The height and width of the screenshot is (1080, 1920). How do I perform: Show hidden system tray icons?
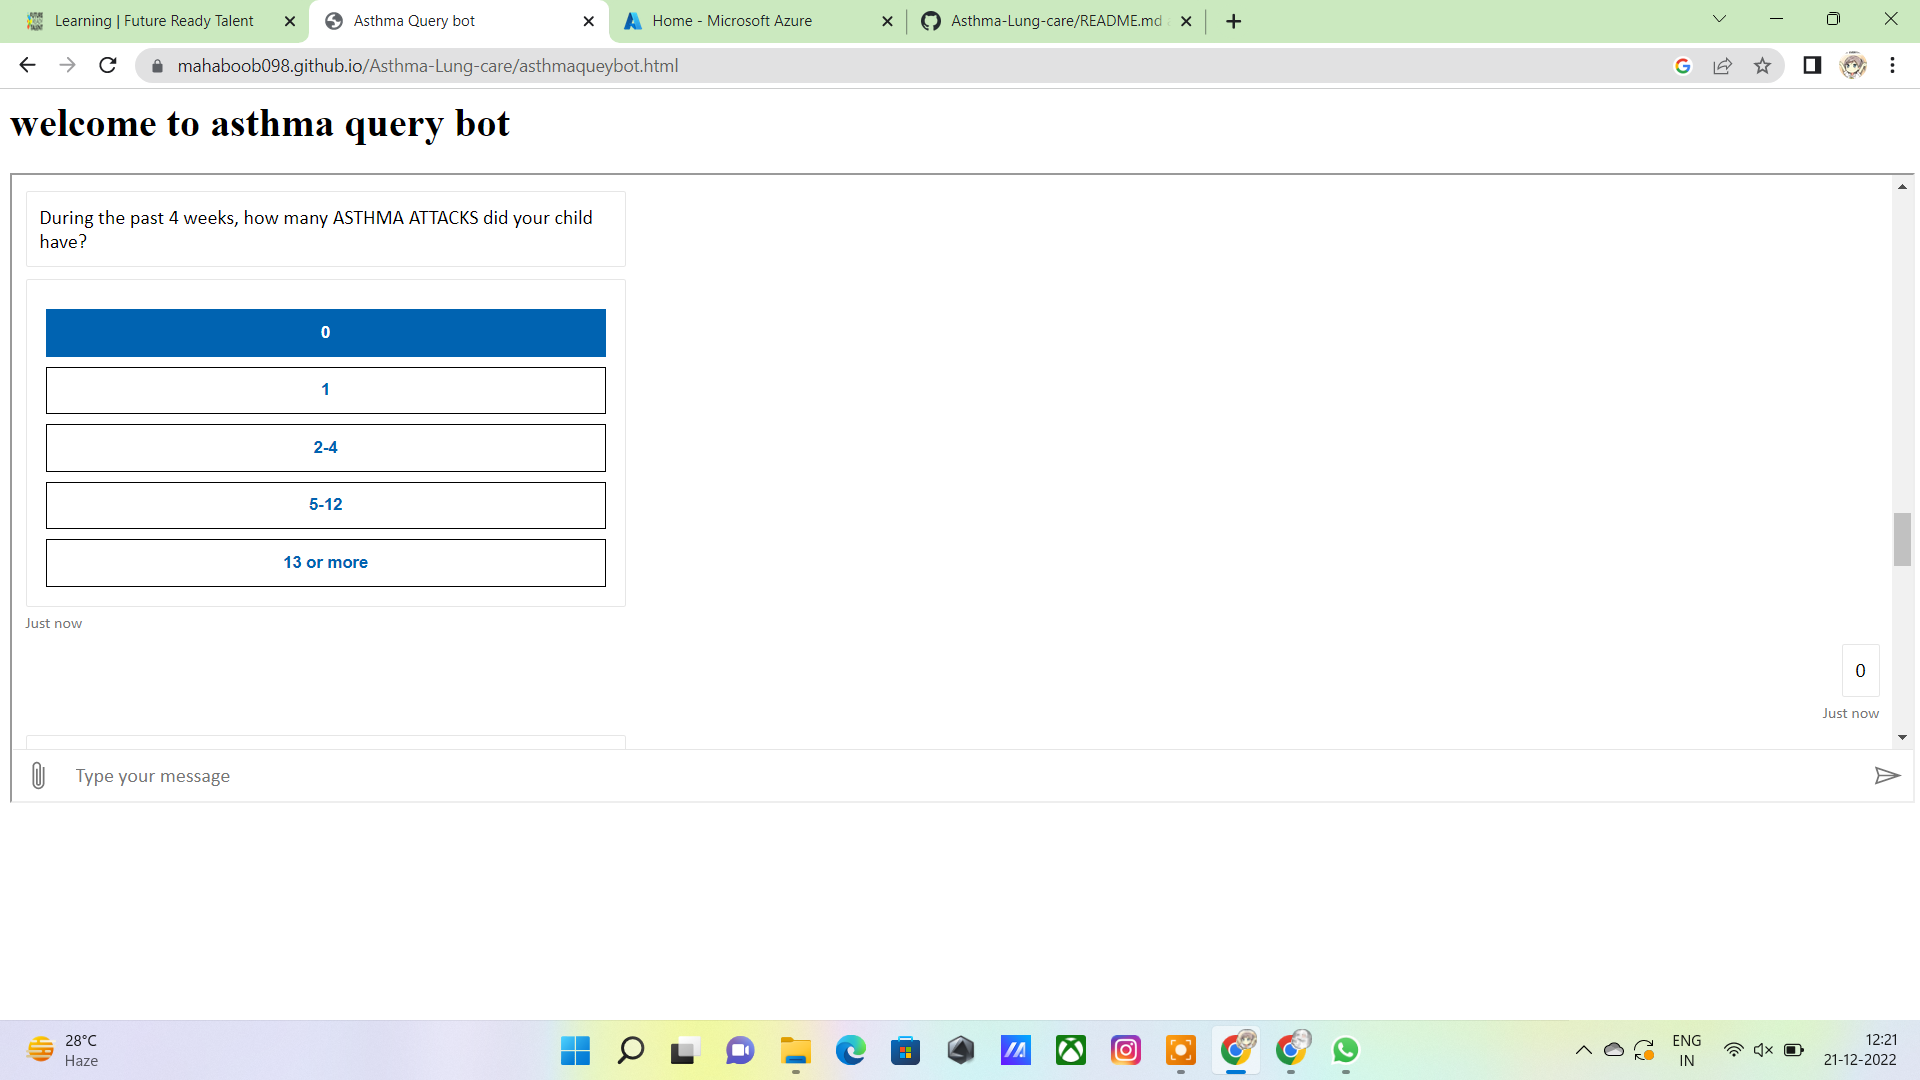click(x=1583, y=1050)
